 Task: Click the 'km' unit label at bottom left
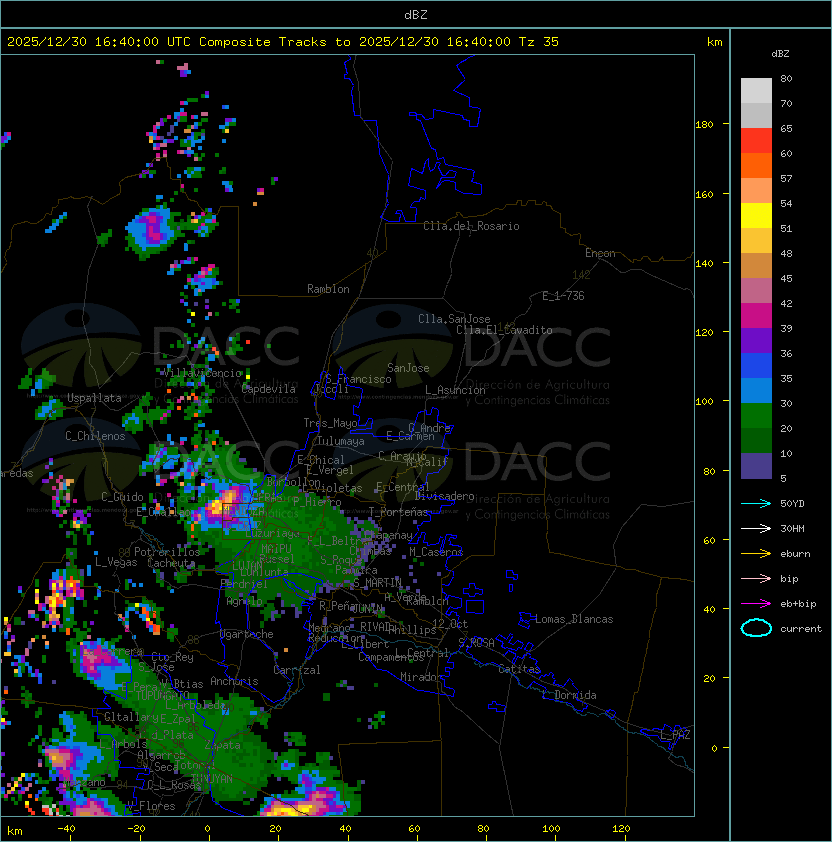[x=15, y=831]
